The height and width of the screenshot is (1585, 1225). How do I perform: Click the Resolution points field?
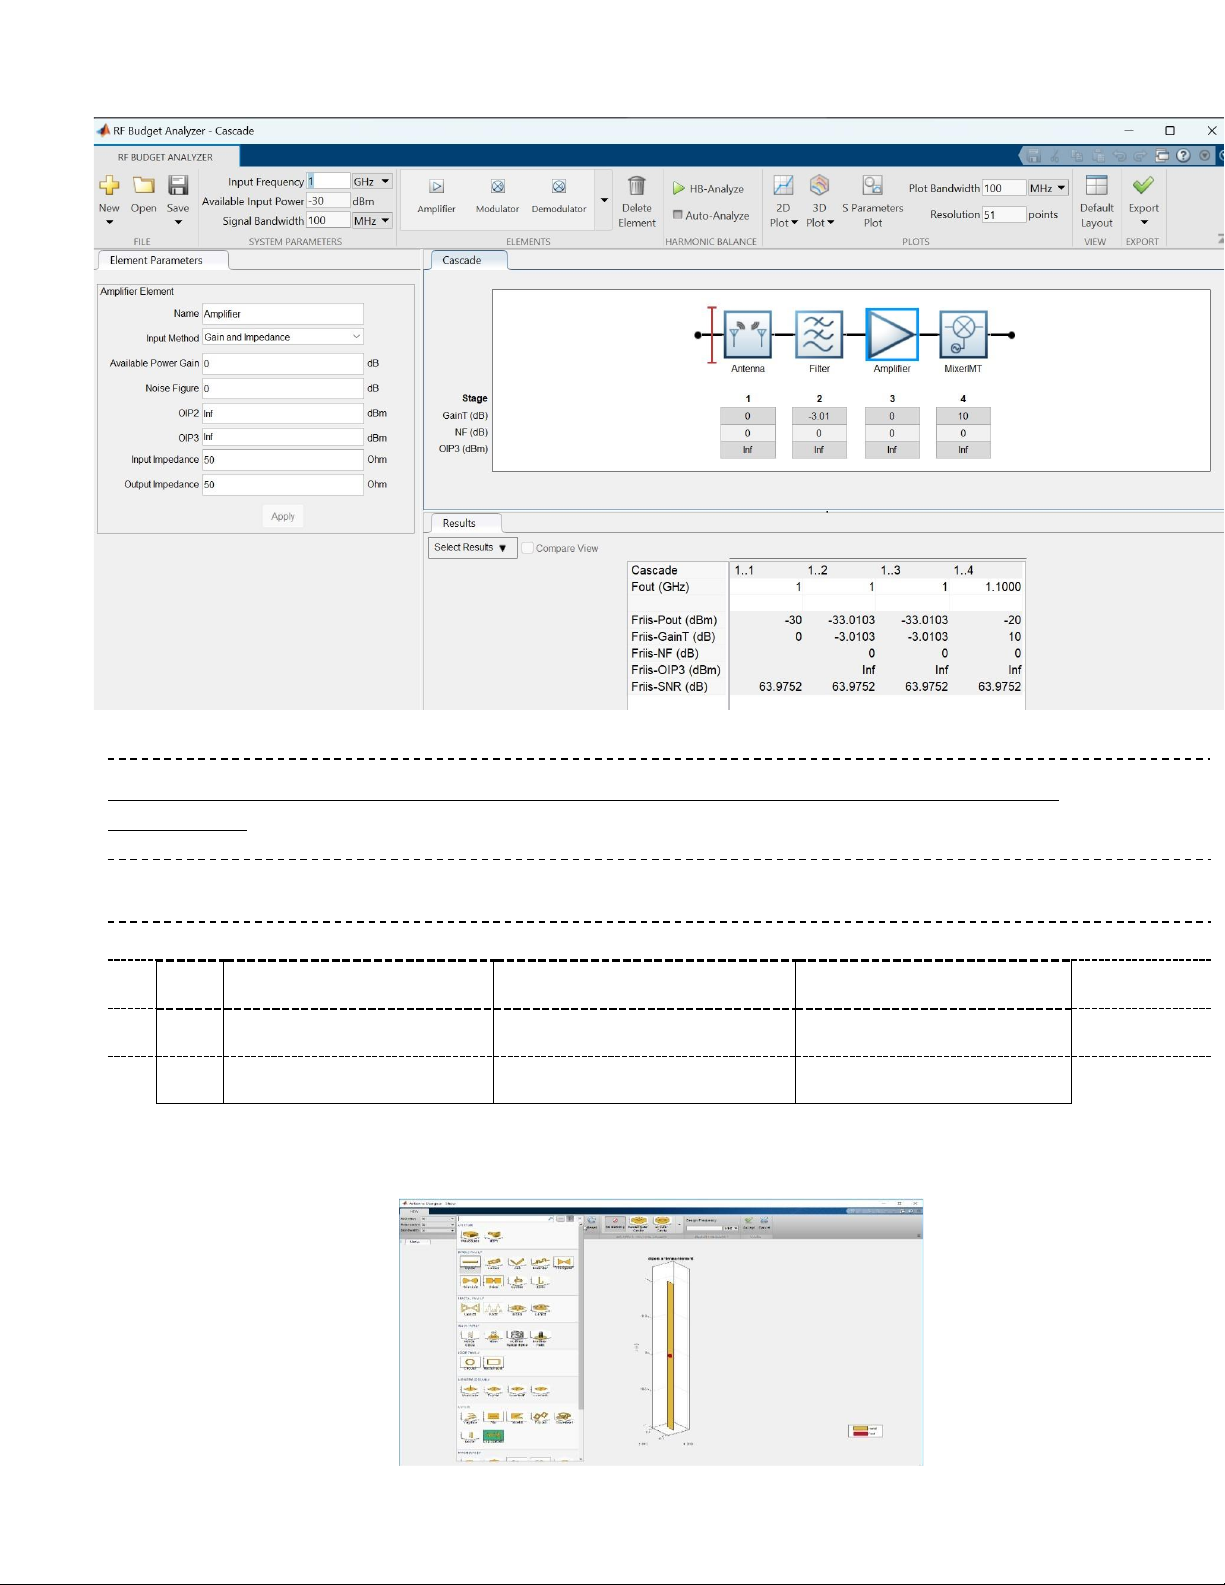[x=1004, y=214]
